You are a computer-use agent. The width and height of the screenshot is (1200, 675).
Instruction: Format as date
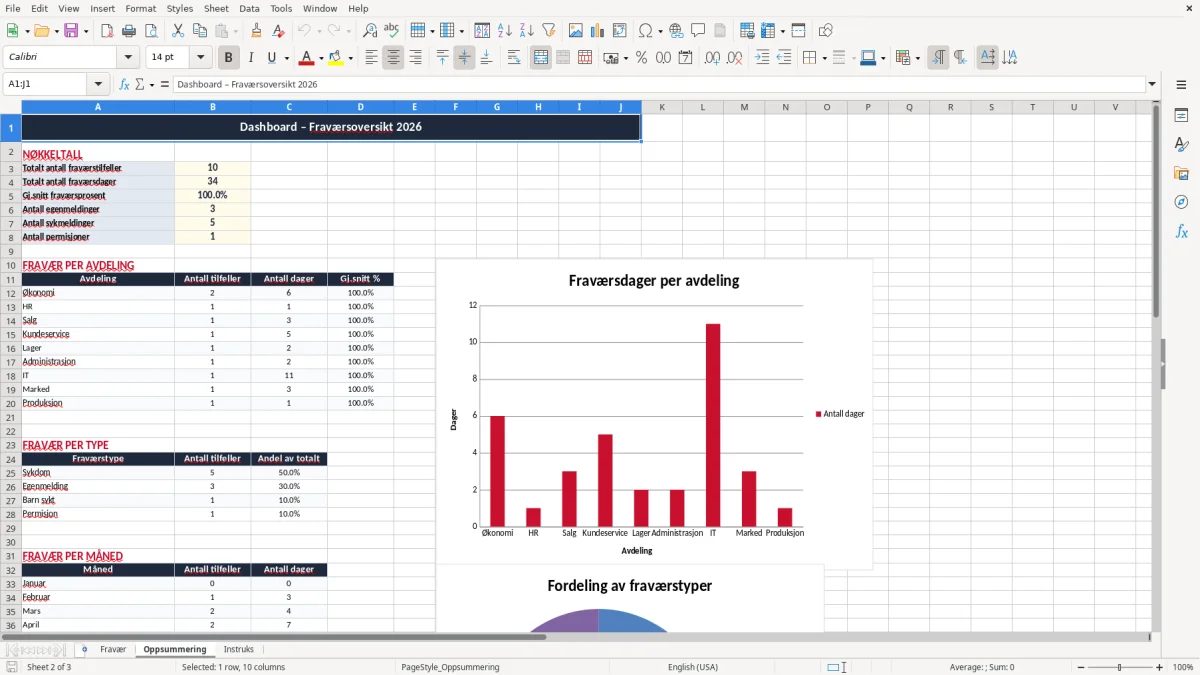tap(685, 58)
